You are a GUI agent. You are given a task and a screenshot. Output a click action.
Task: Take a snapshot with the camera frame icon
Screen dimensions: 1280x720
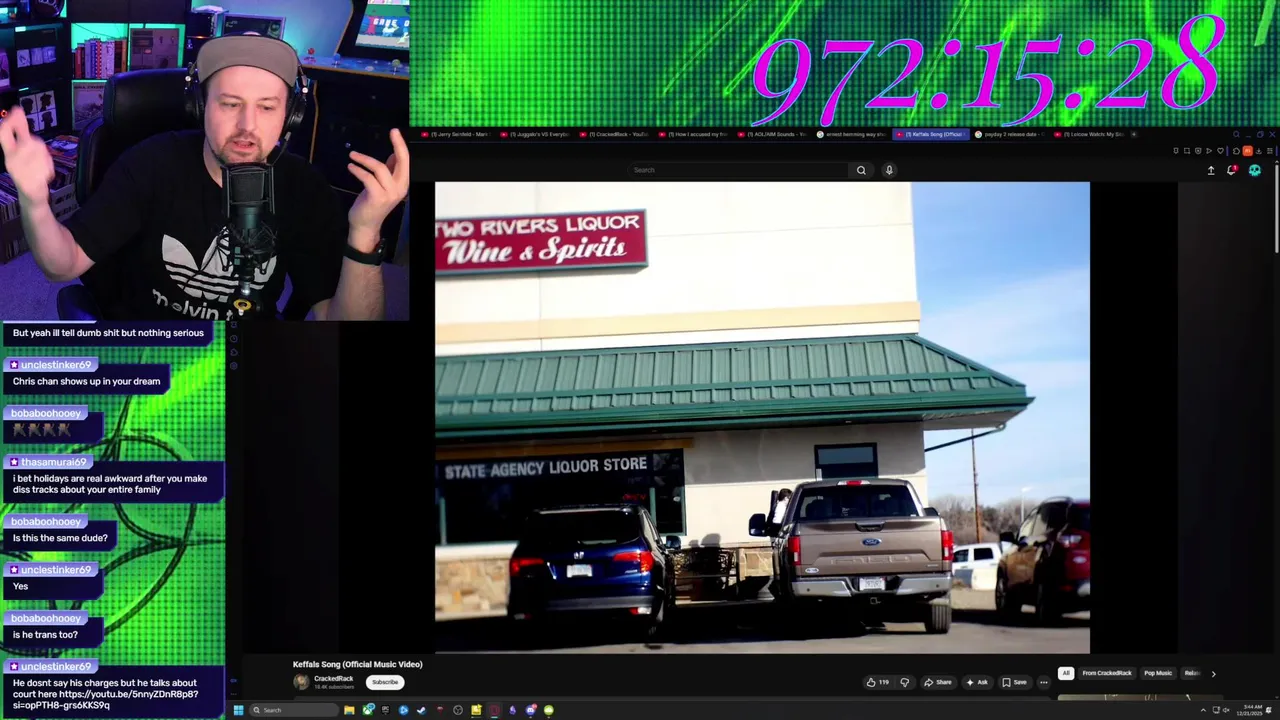(x=1187, y=151)
